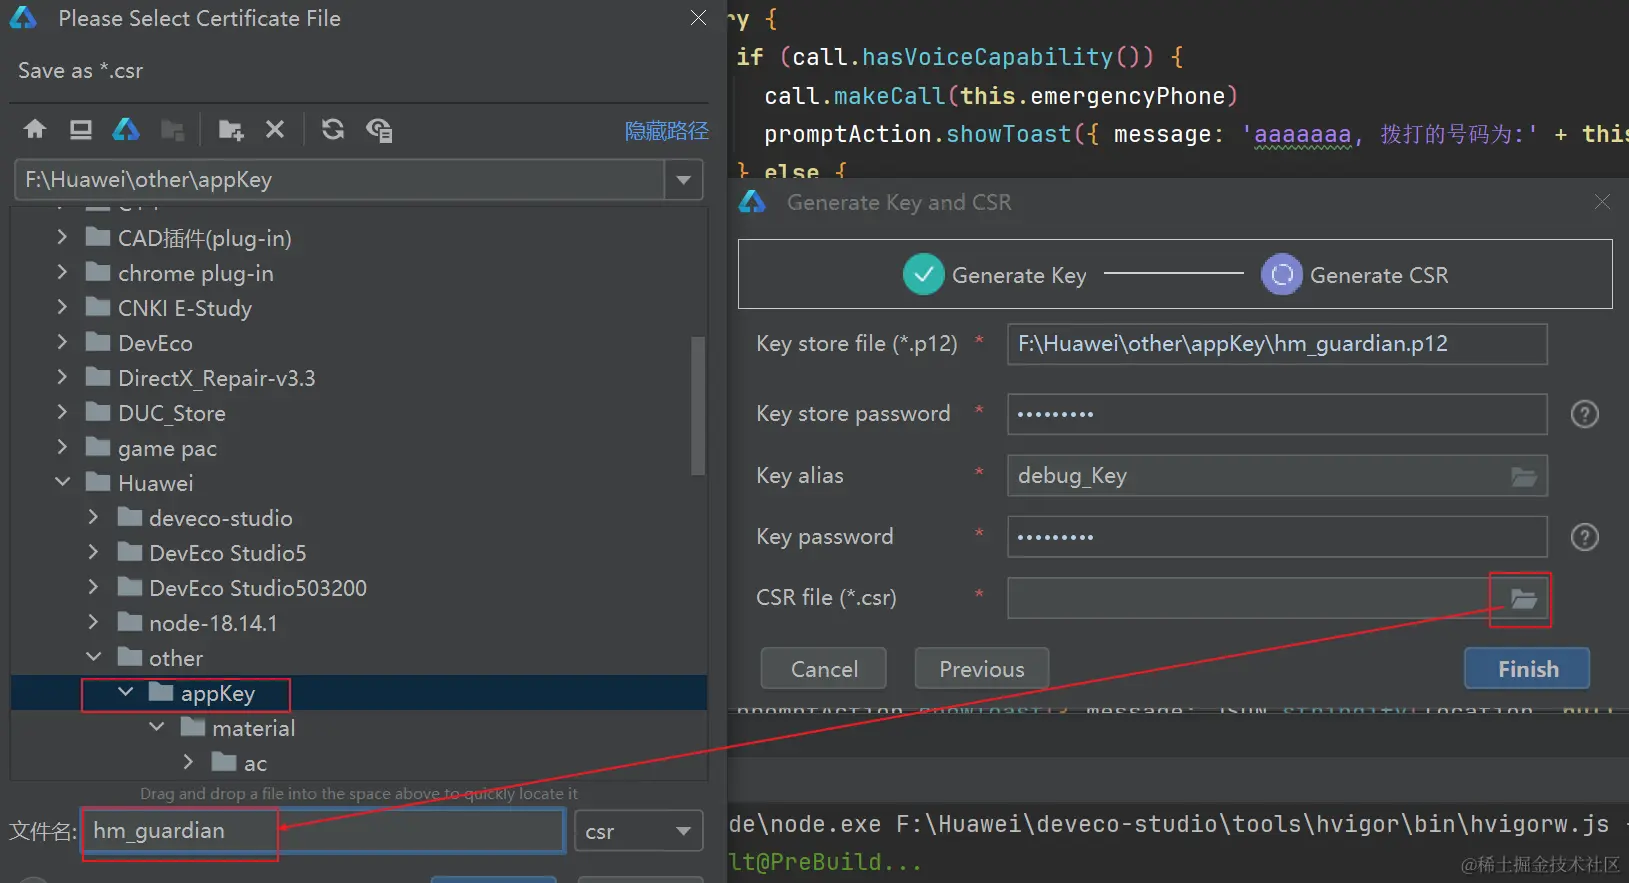Image resolution: width=1629 pixels, height=883 pixels.
Task: Close the Generate Key and CSR dialog
Action: [x=1602, y=202]
